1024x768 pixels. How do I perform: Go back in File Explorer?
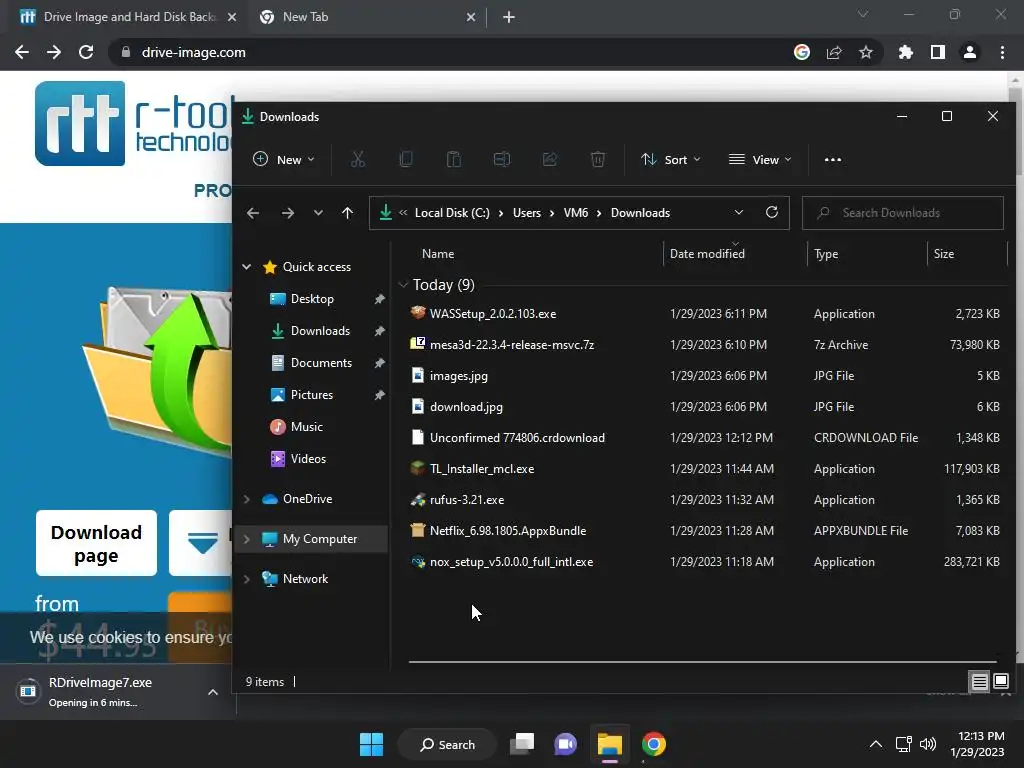(x=253, y=213)
